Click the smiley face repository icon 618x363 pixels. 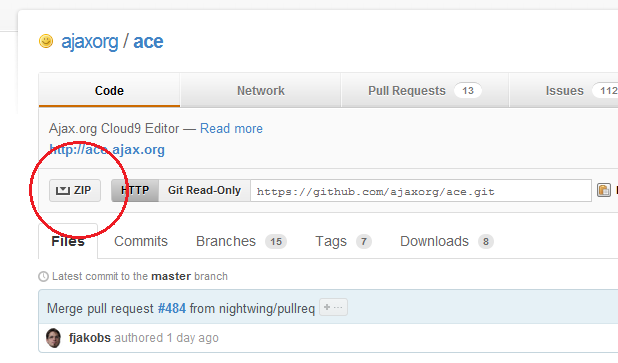click(x=46, y=41)
